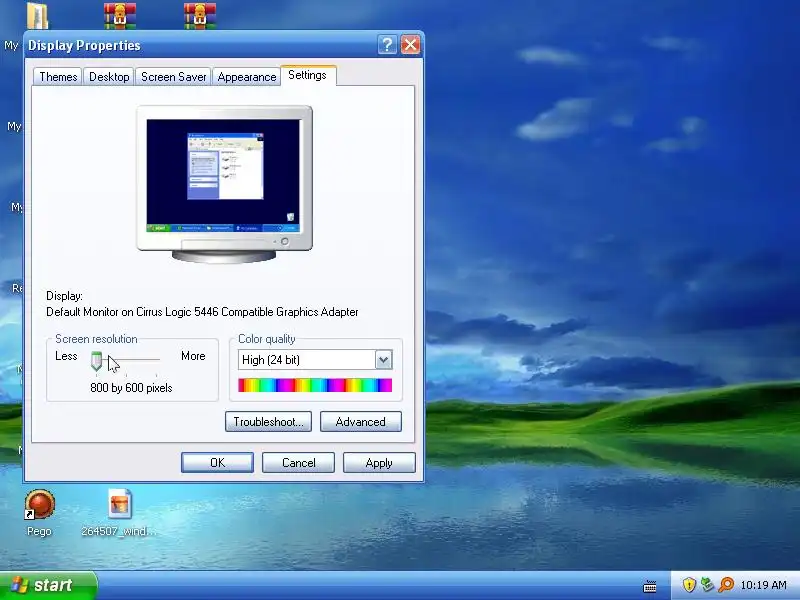This screenshot has height=600, width=800.
Task: Click the taskbar clock showing 10:19 AM
Action: pos(763,585)
